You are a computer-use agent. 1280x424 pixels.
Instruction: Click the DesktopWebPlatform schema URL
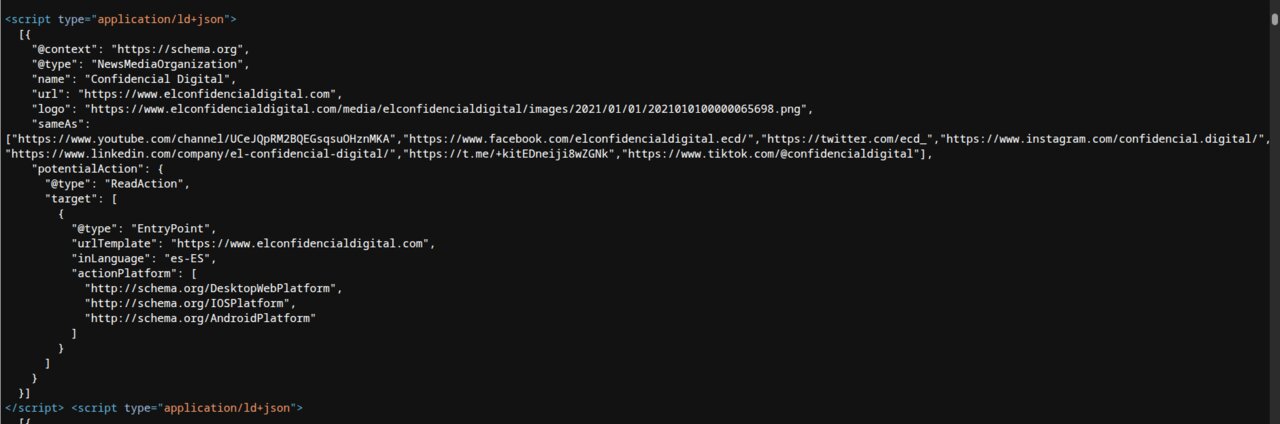coord(212,289)
